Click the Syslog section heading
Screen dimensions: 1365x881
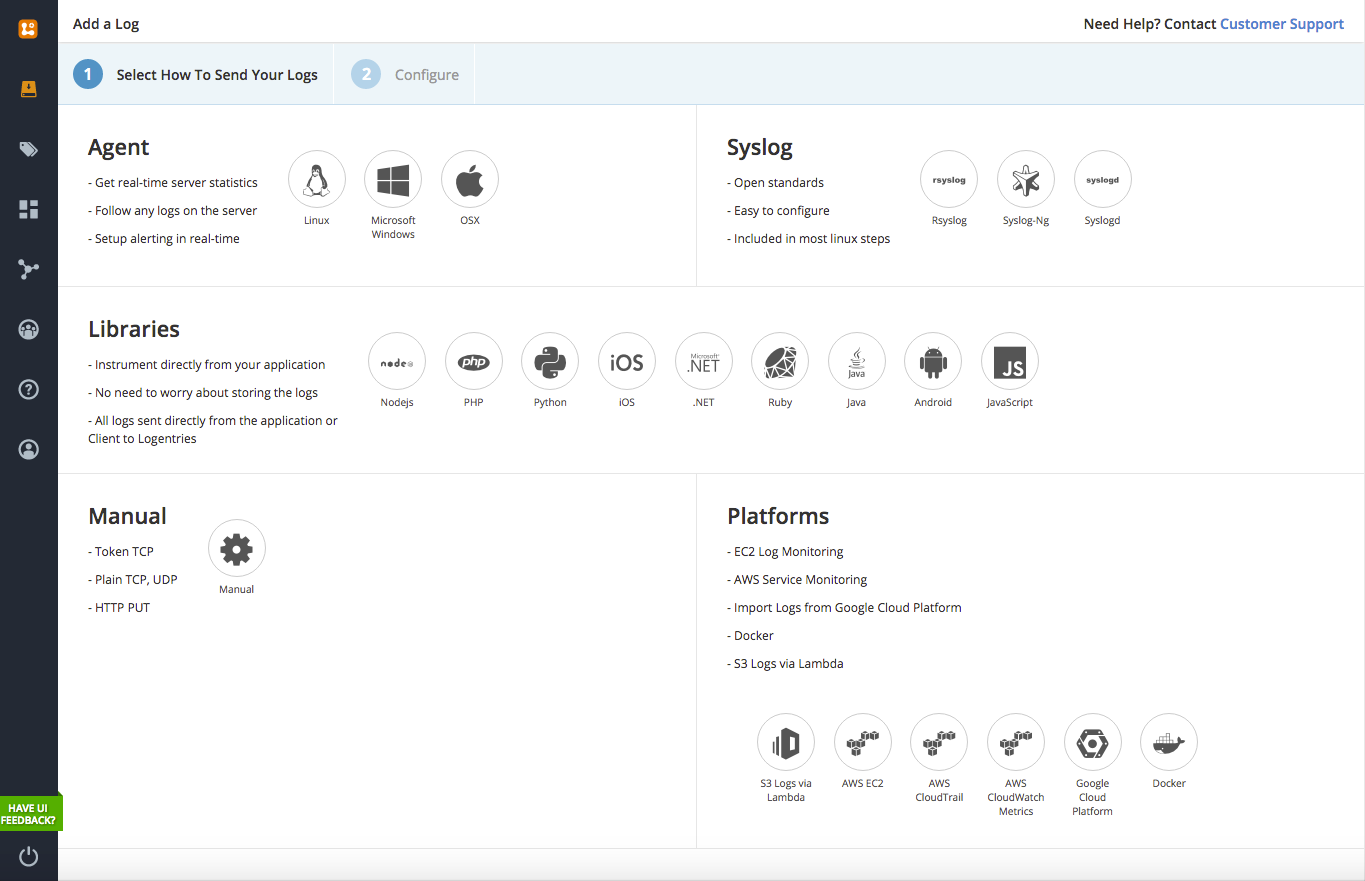tap(760, 148)
